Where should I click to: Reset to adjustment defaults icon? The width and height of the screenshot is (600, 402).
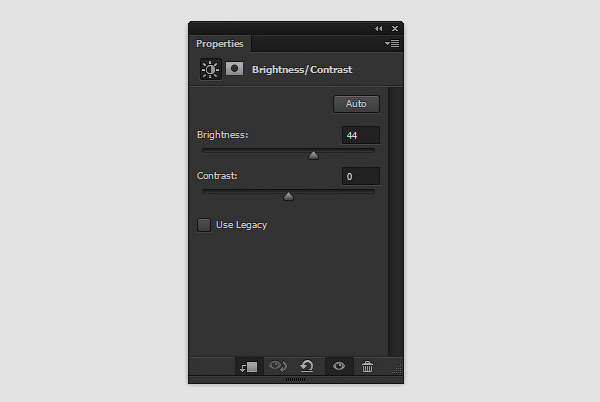click(x=307, y=366)
